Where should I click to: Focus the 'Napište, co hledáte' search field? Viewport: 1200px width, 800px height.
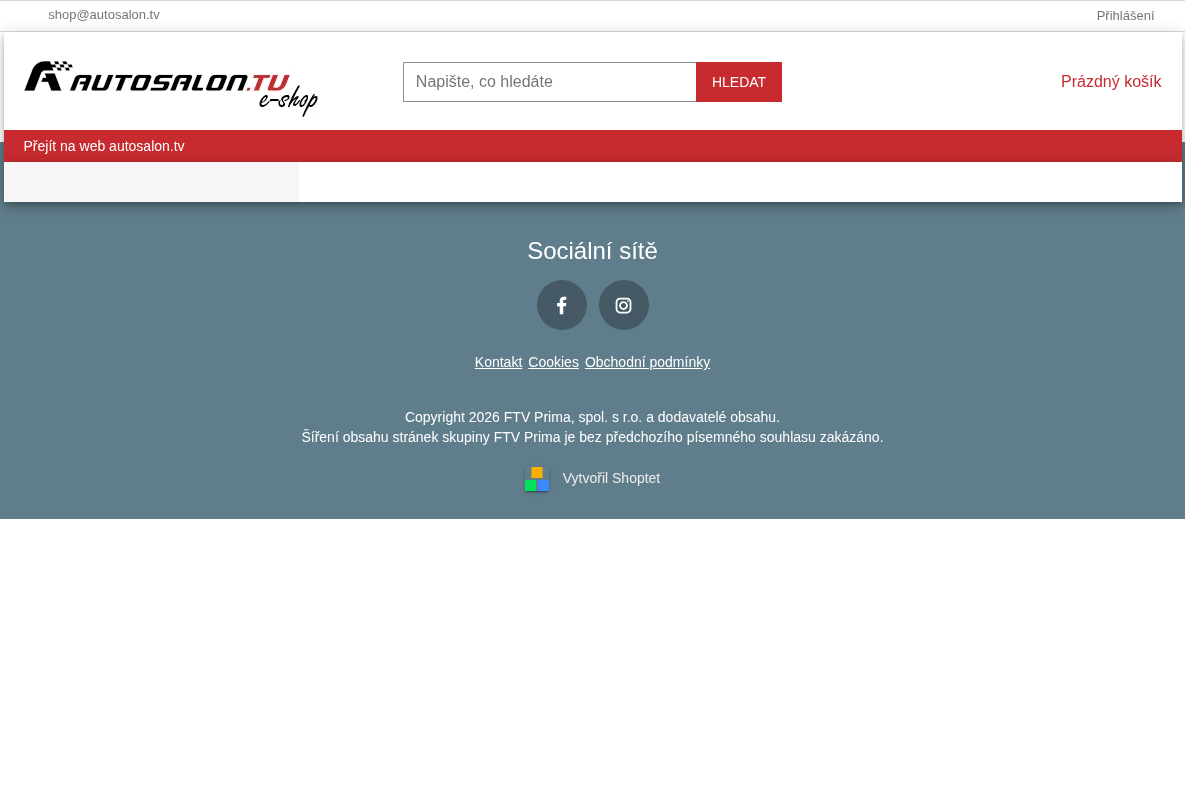pyautogui.click(x=550, y=82)
